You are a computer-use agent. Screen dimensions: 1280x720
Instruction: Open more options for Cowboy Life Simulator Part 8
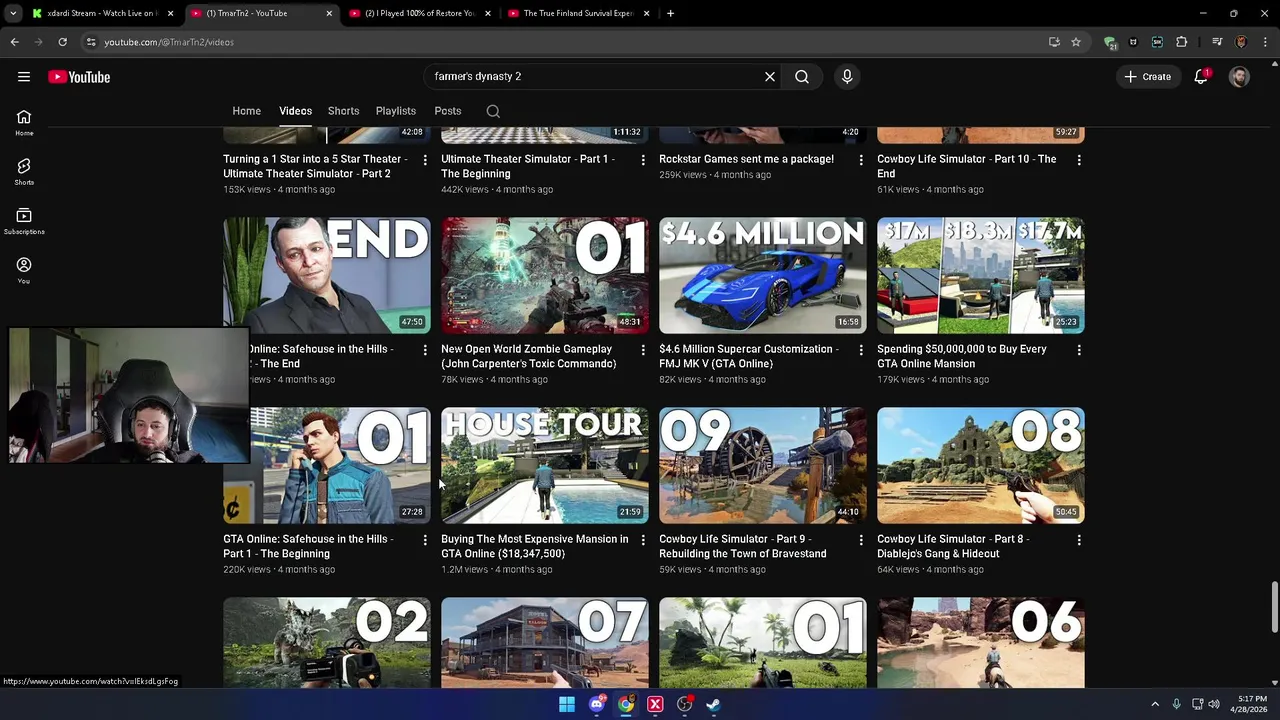1079,540
